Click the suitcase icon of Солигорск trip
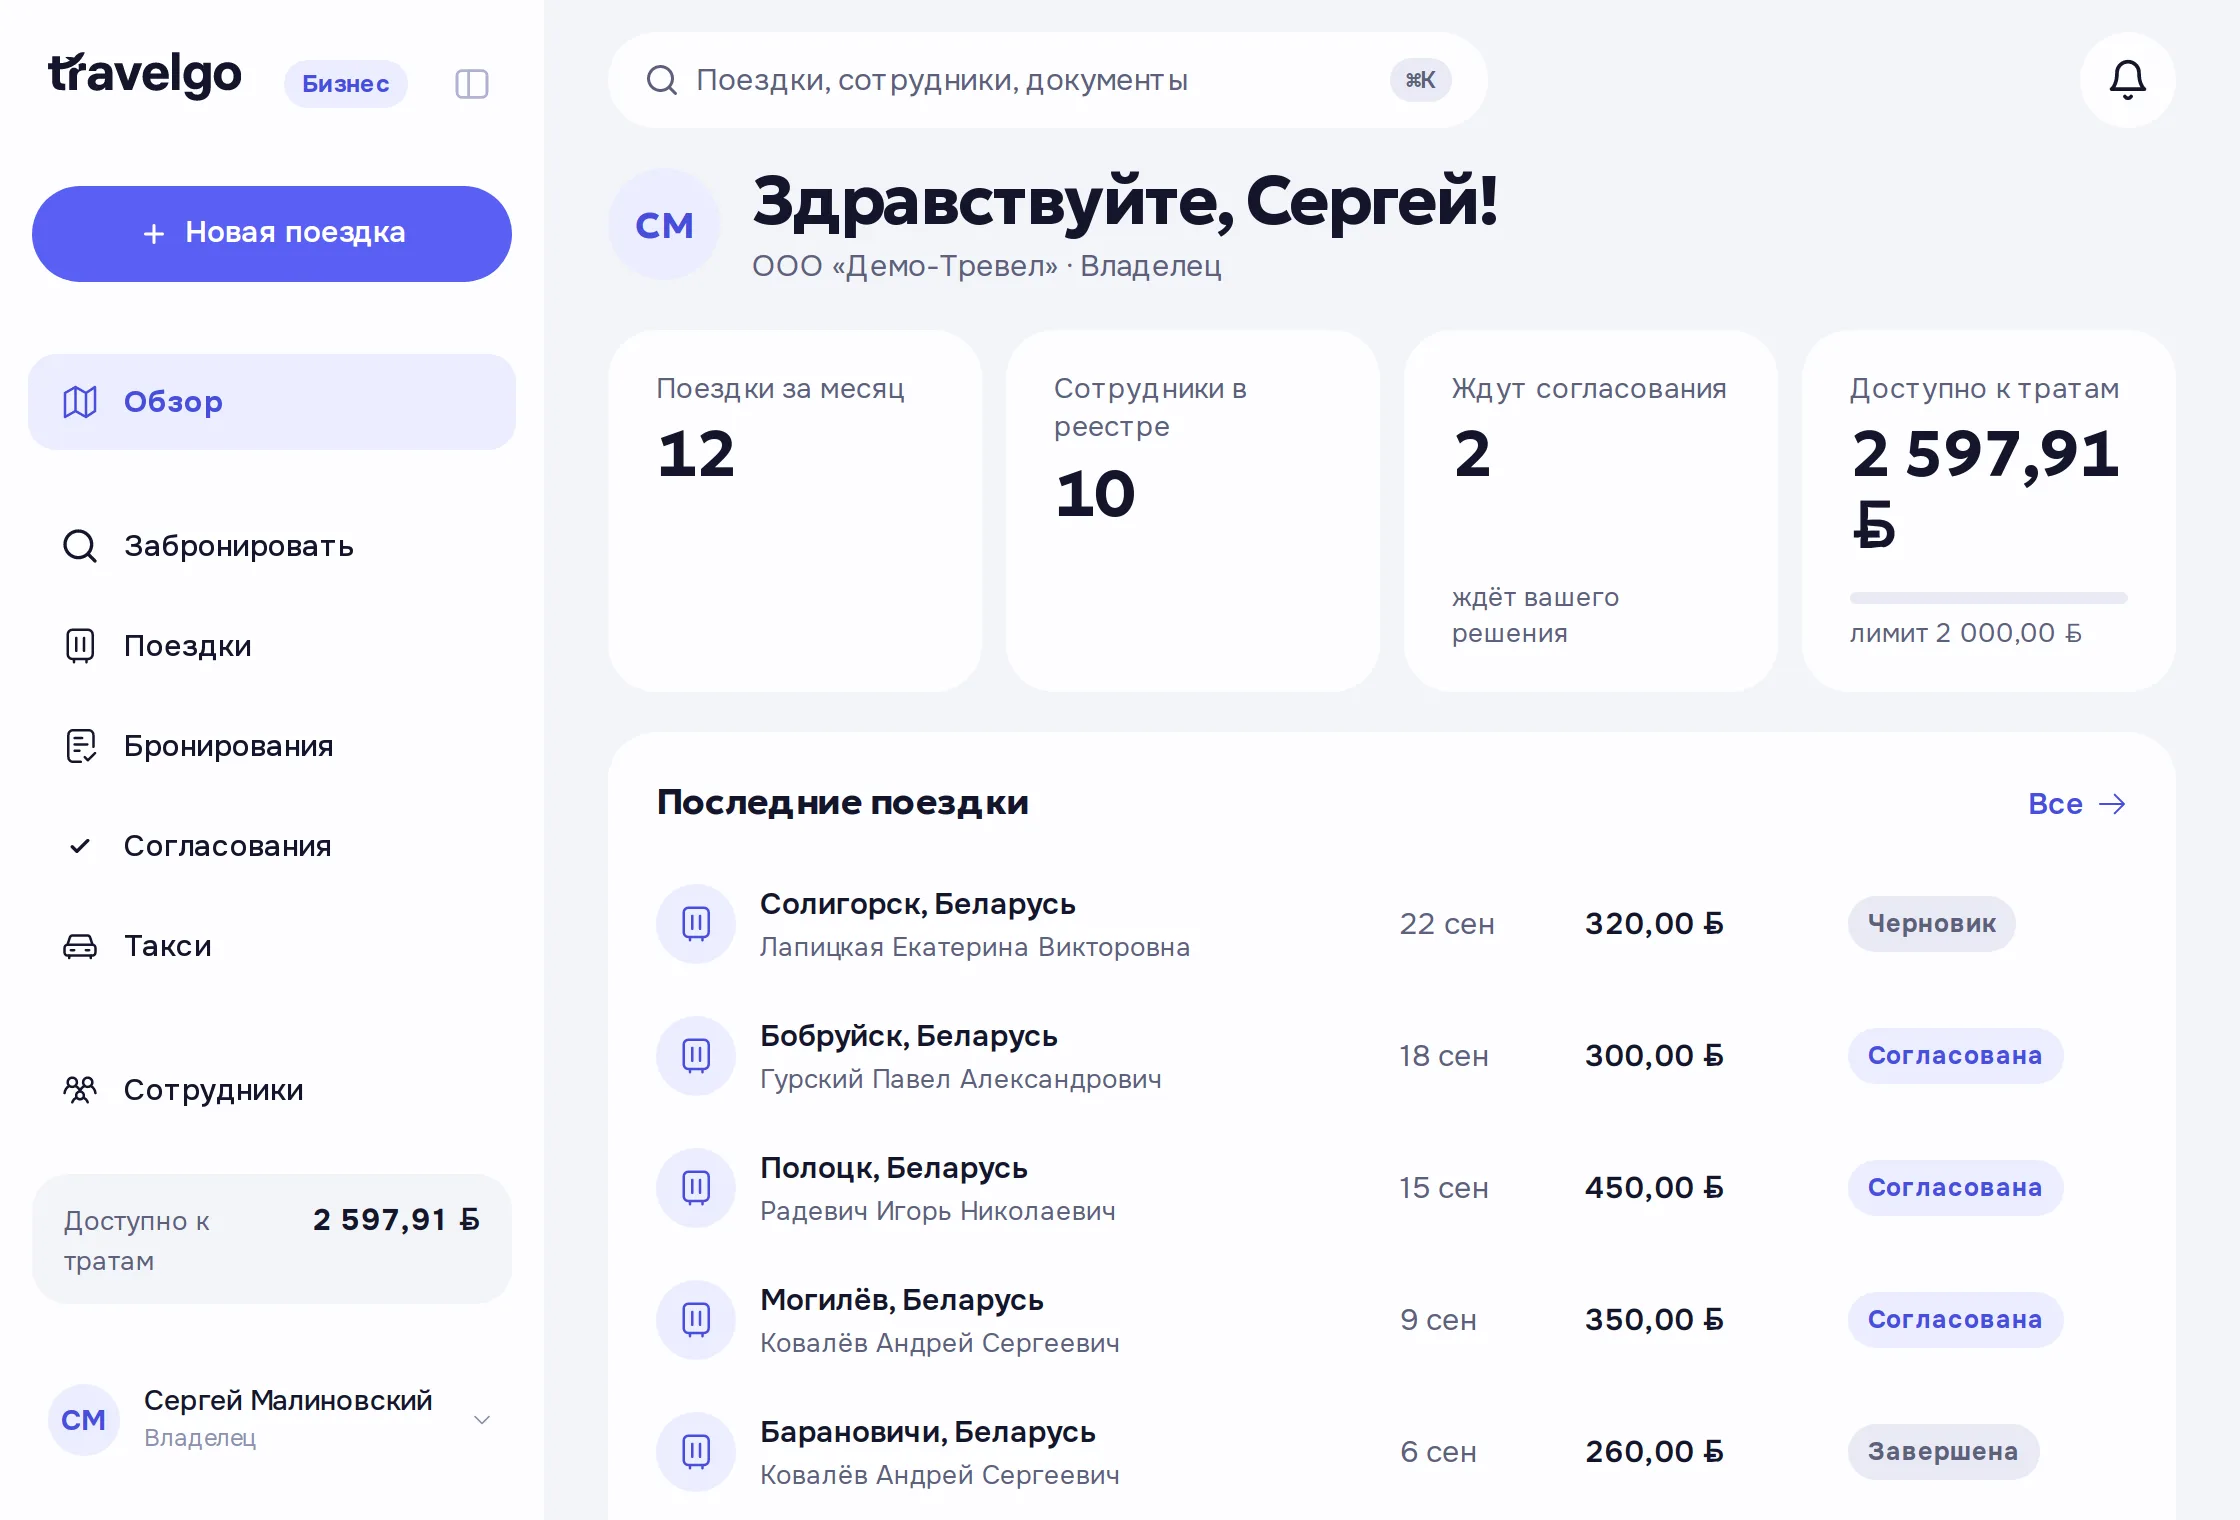The image size is (2240, 1520). [696, 924]
